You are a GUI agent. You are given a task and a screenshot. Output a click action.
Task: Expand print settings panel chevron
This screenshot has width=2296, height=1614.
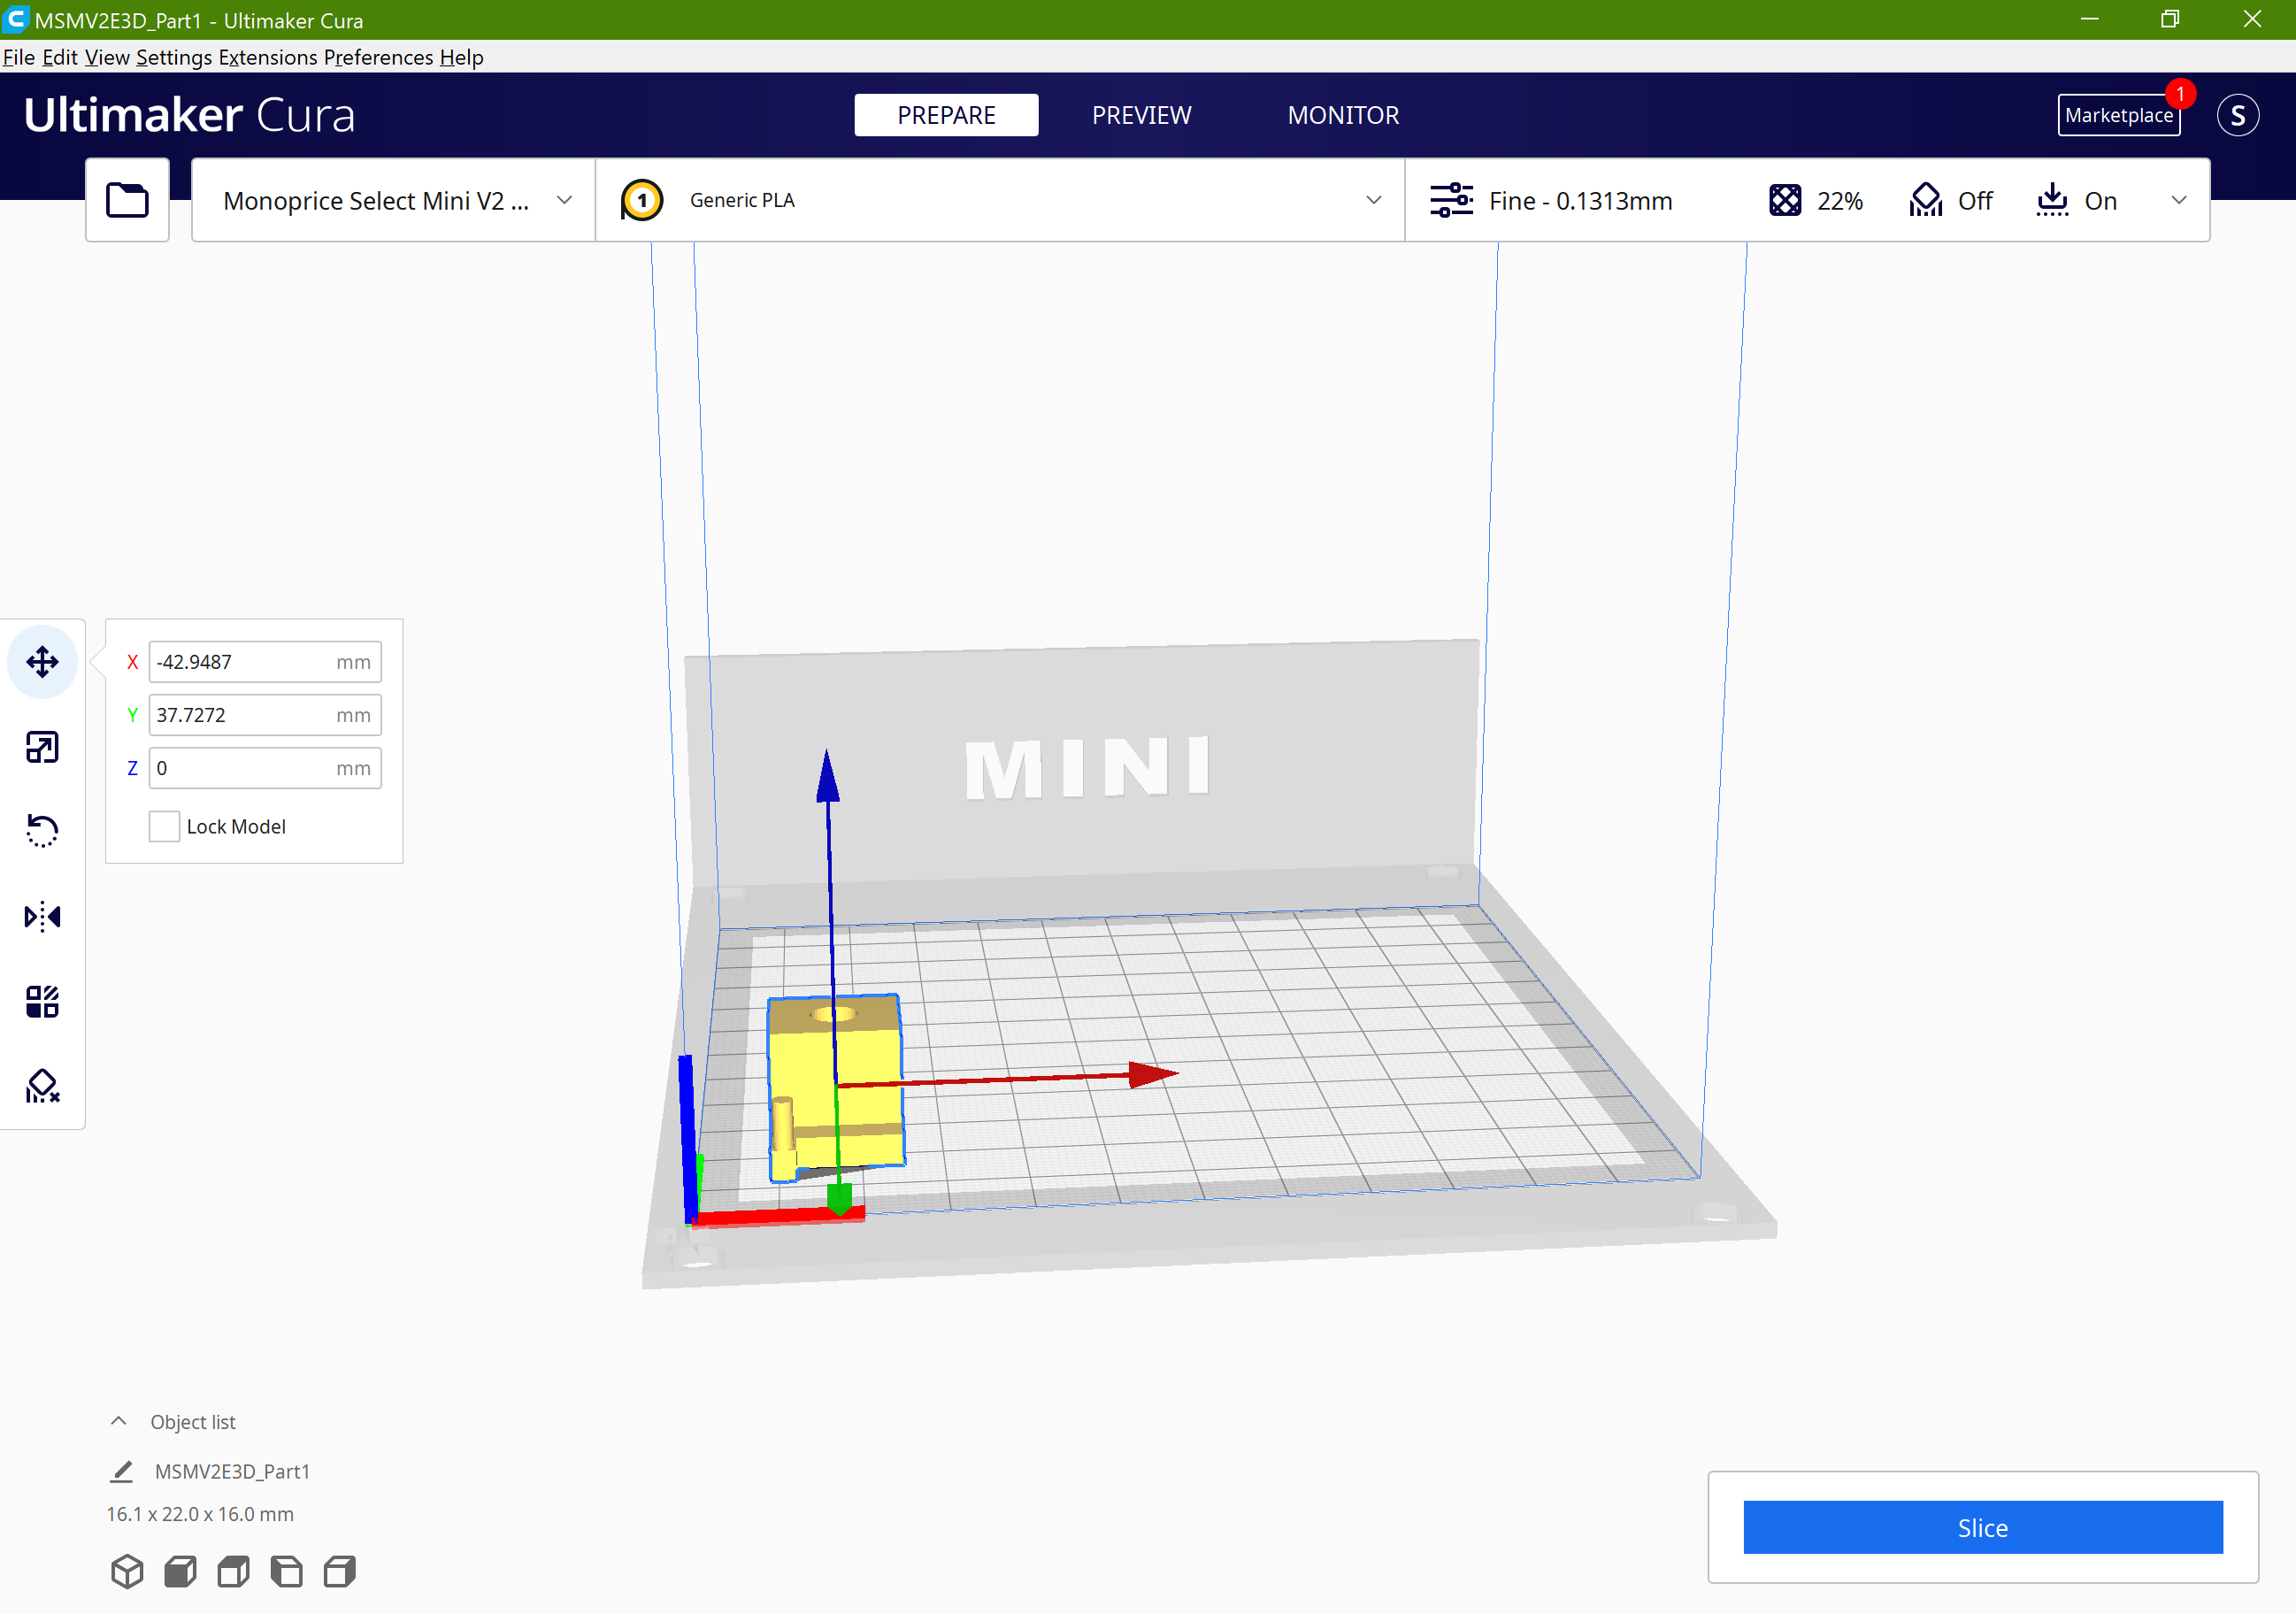click(2178, 200)
